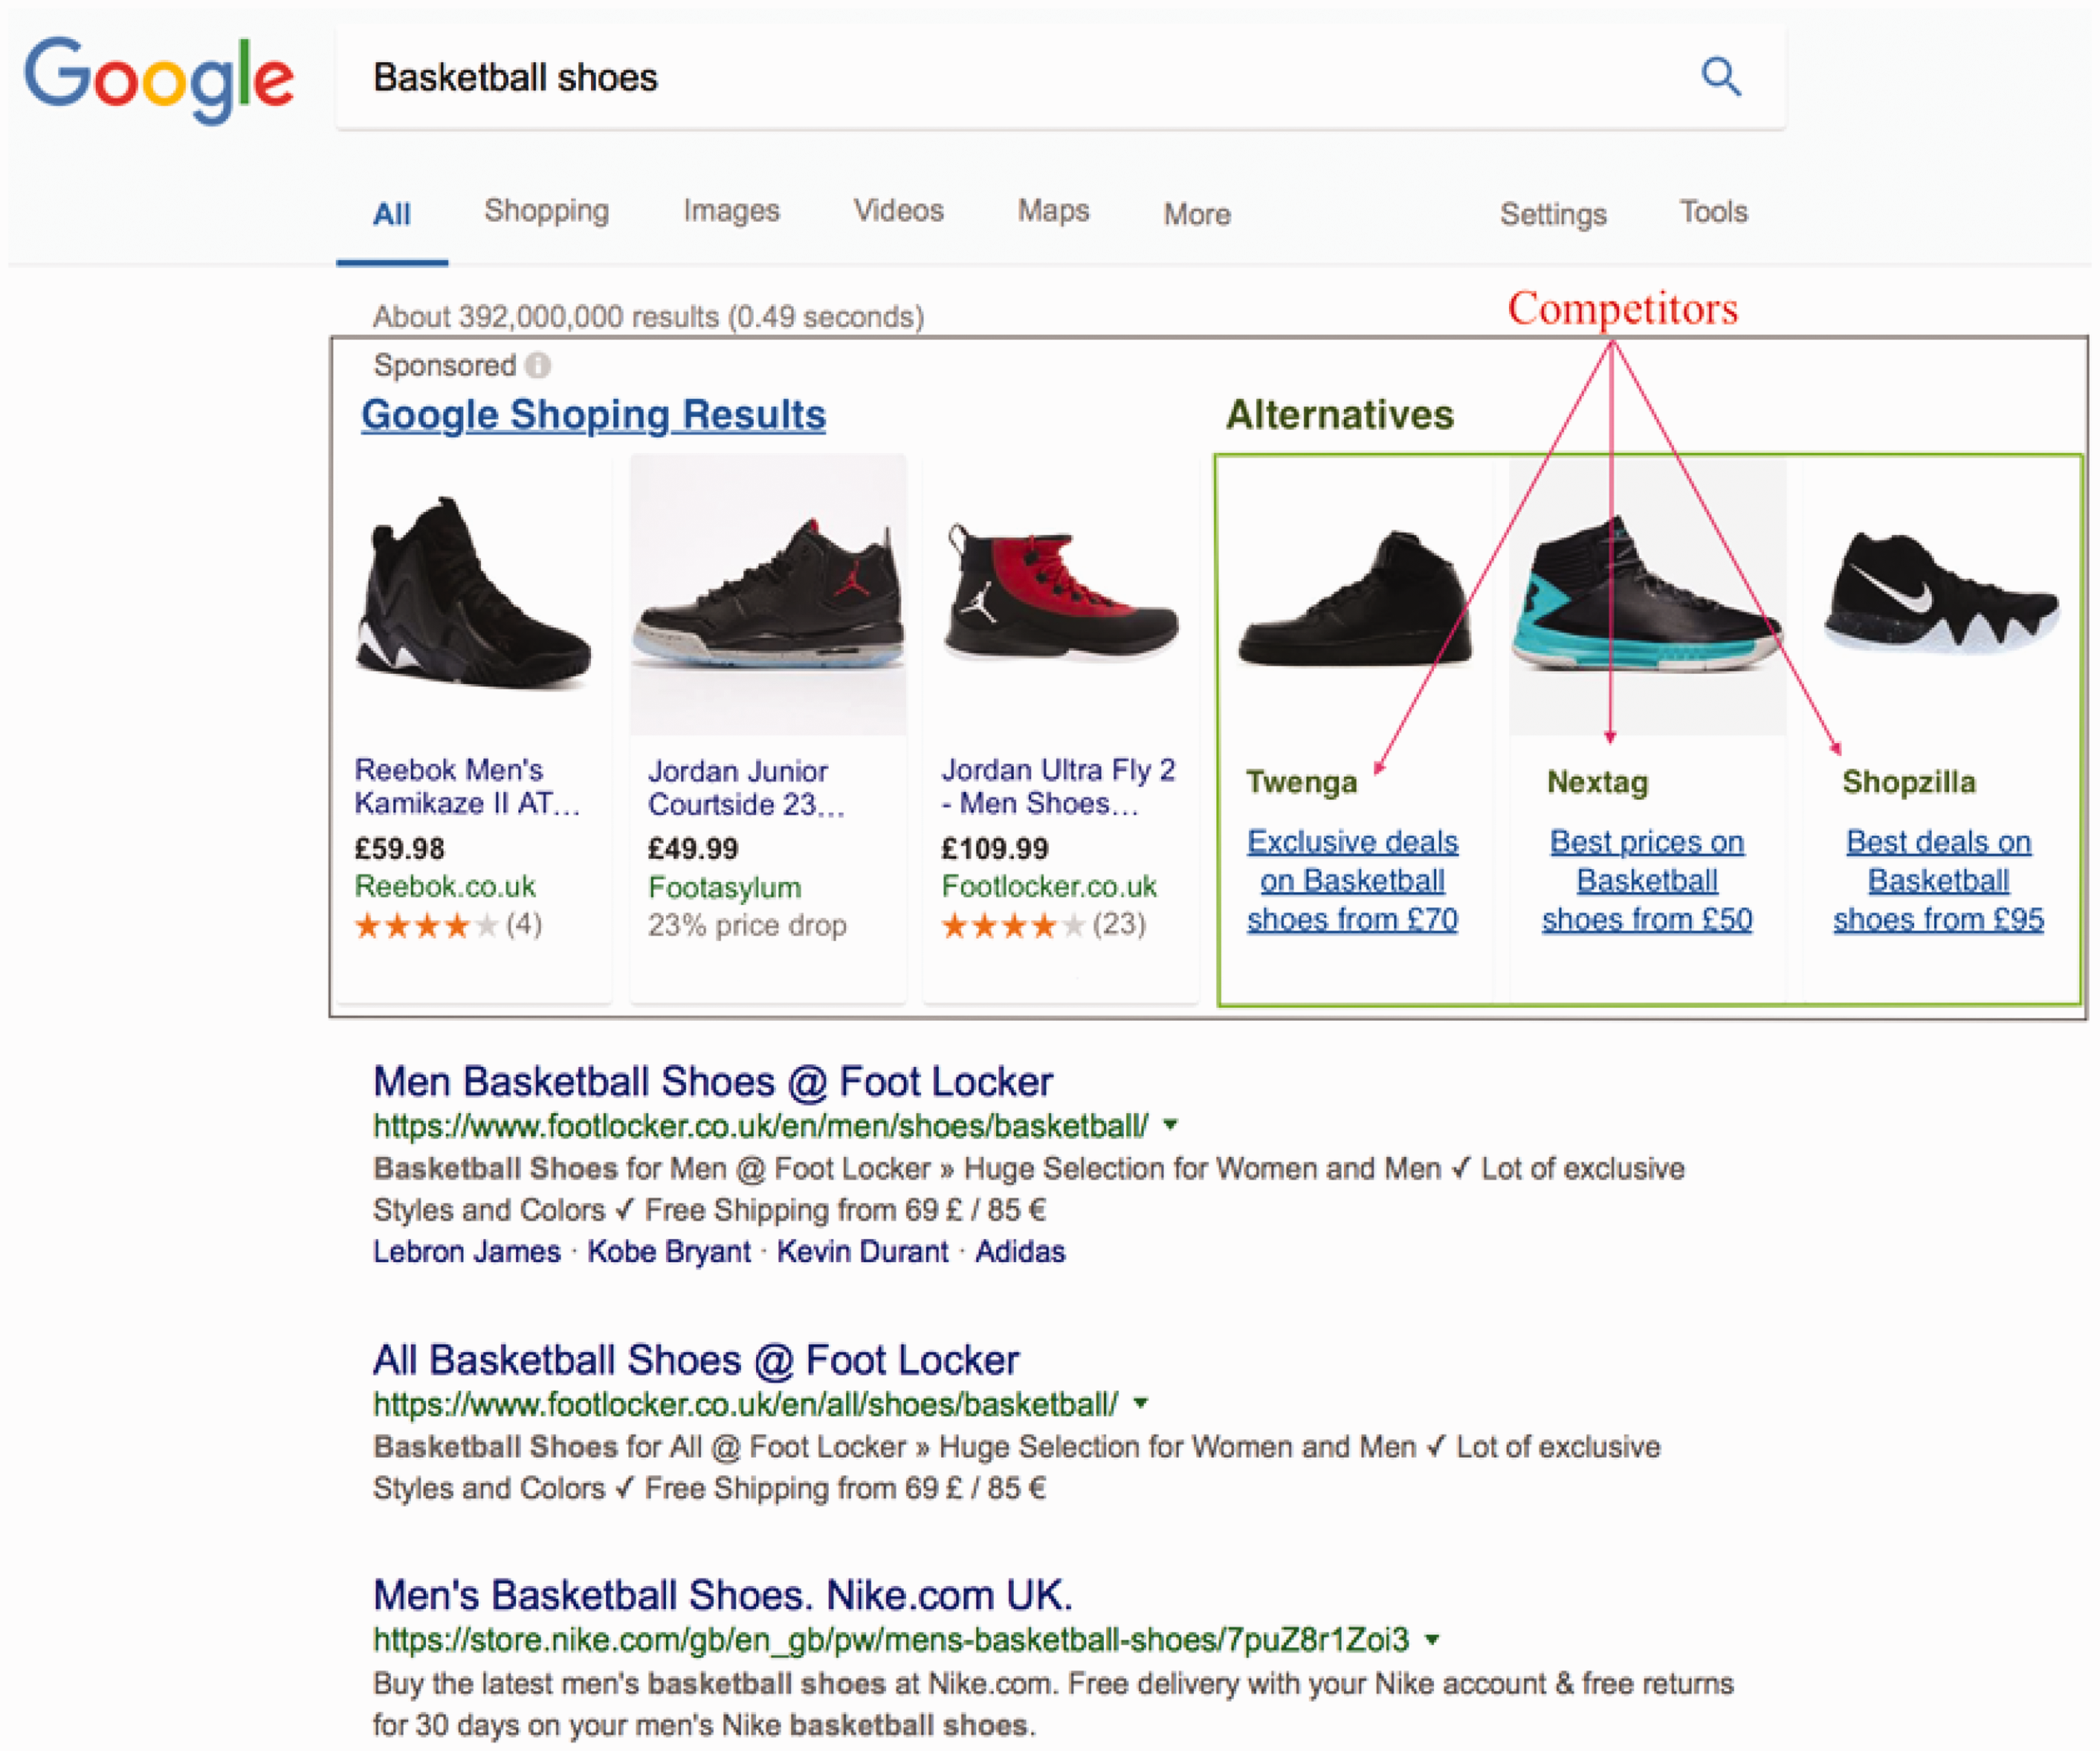Click the Google logo
The height and width of the screenshot is (1751, 2100).
pyautogui.click(x=160, y=80)
